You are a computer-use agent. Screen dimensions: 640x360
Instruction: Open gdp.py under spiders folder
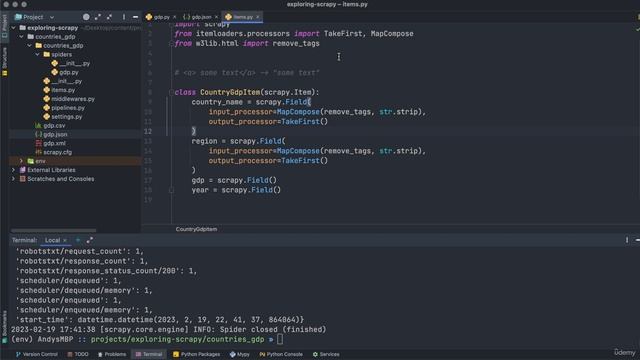(65, 72)
